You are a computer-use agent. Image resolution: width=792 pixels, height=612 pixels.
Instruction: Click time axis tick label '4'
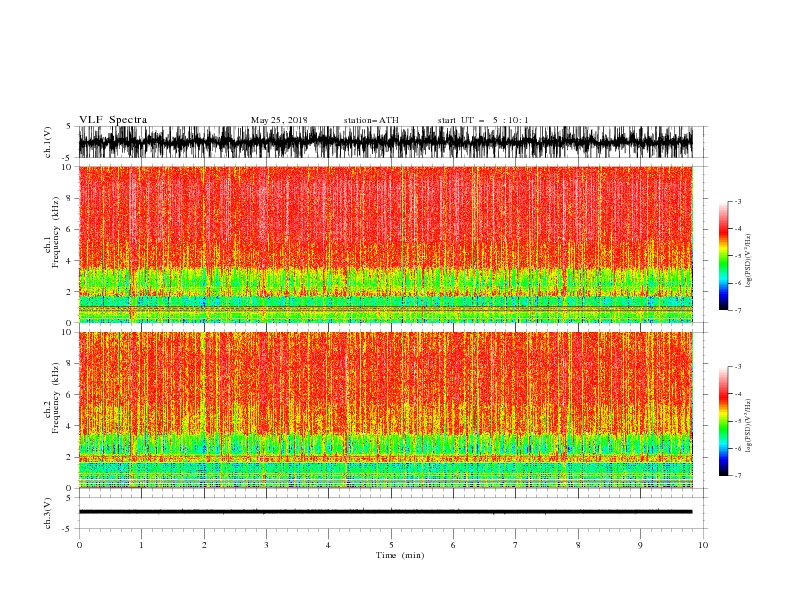(x=328, y=545)
